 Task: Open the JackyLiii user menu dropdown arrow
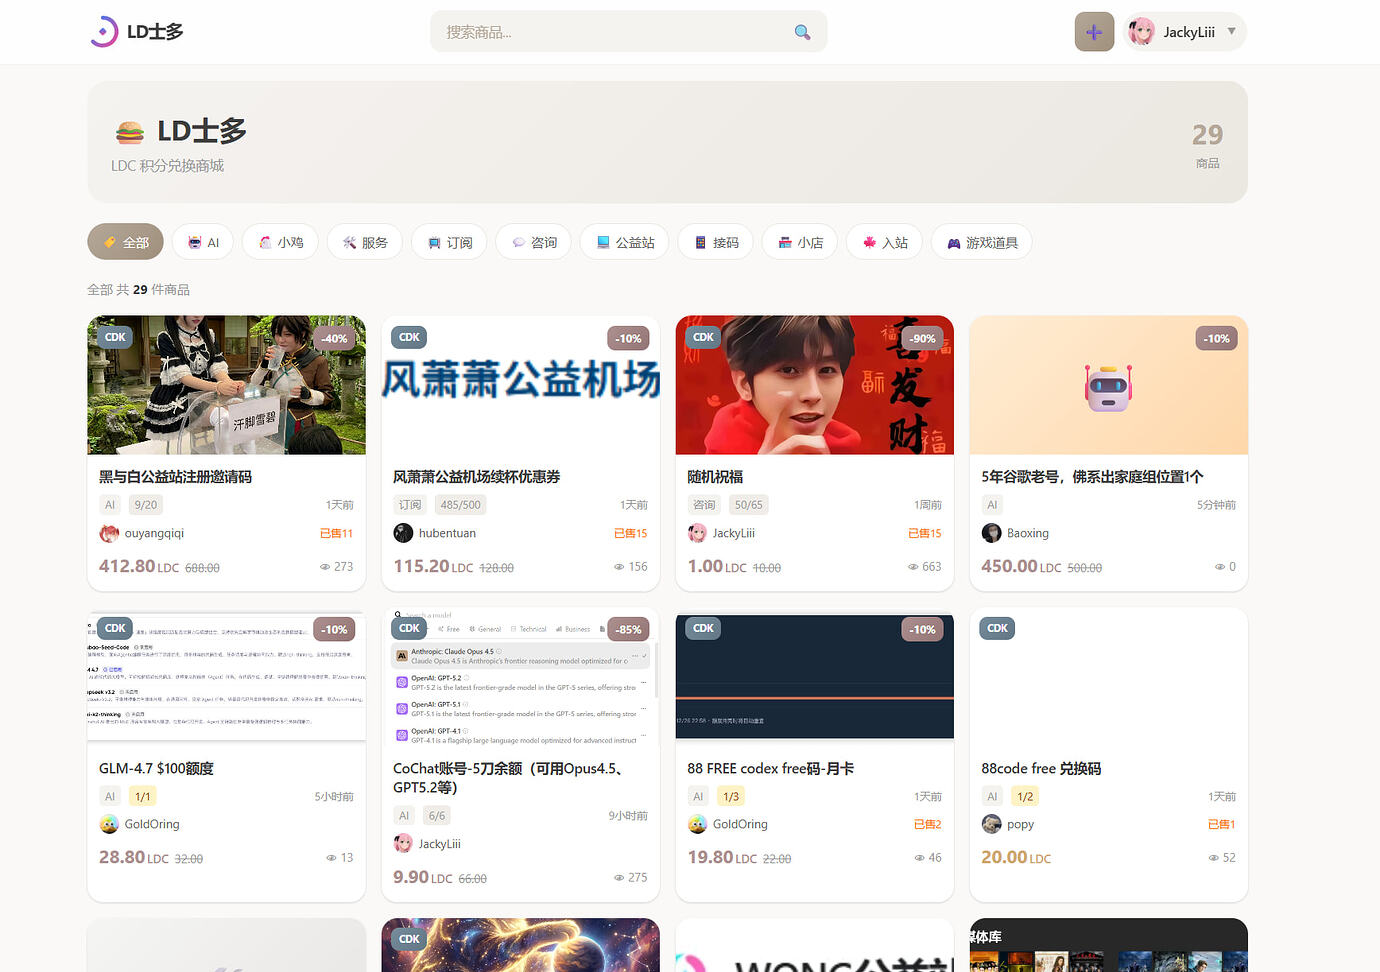click(1231, 31)
